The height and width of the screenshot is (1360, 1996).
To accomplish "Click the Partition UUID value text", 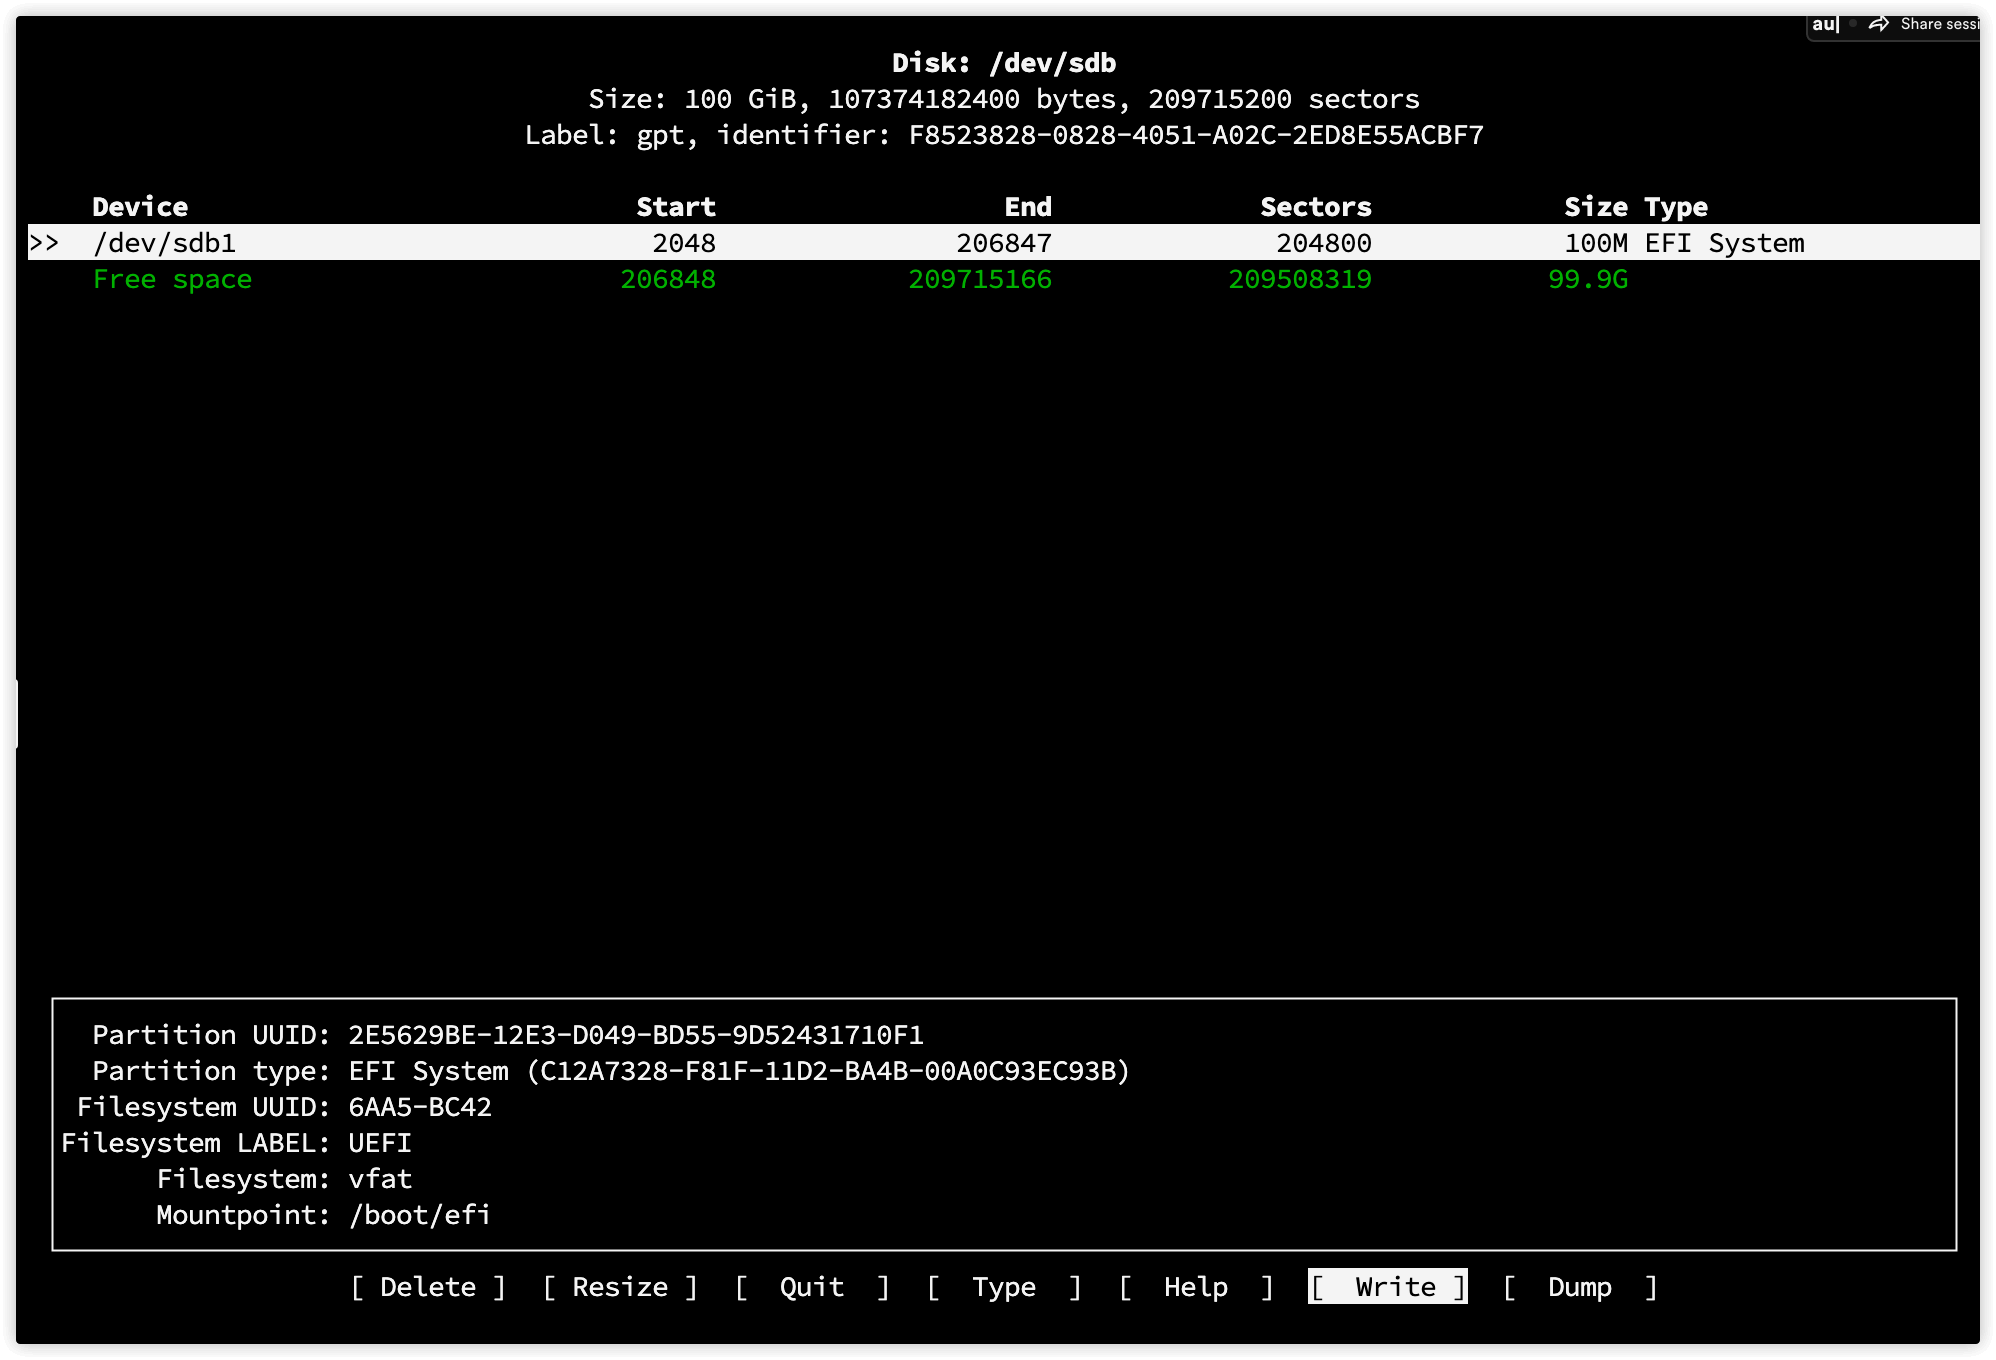I will point(636,1035).
